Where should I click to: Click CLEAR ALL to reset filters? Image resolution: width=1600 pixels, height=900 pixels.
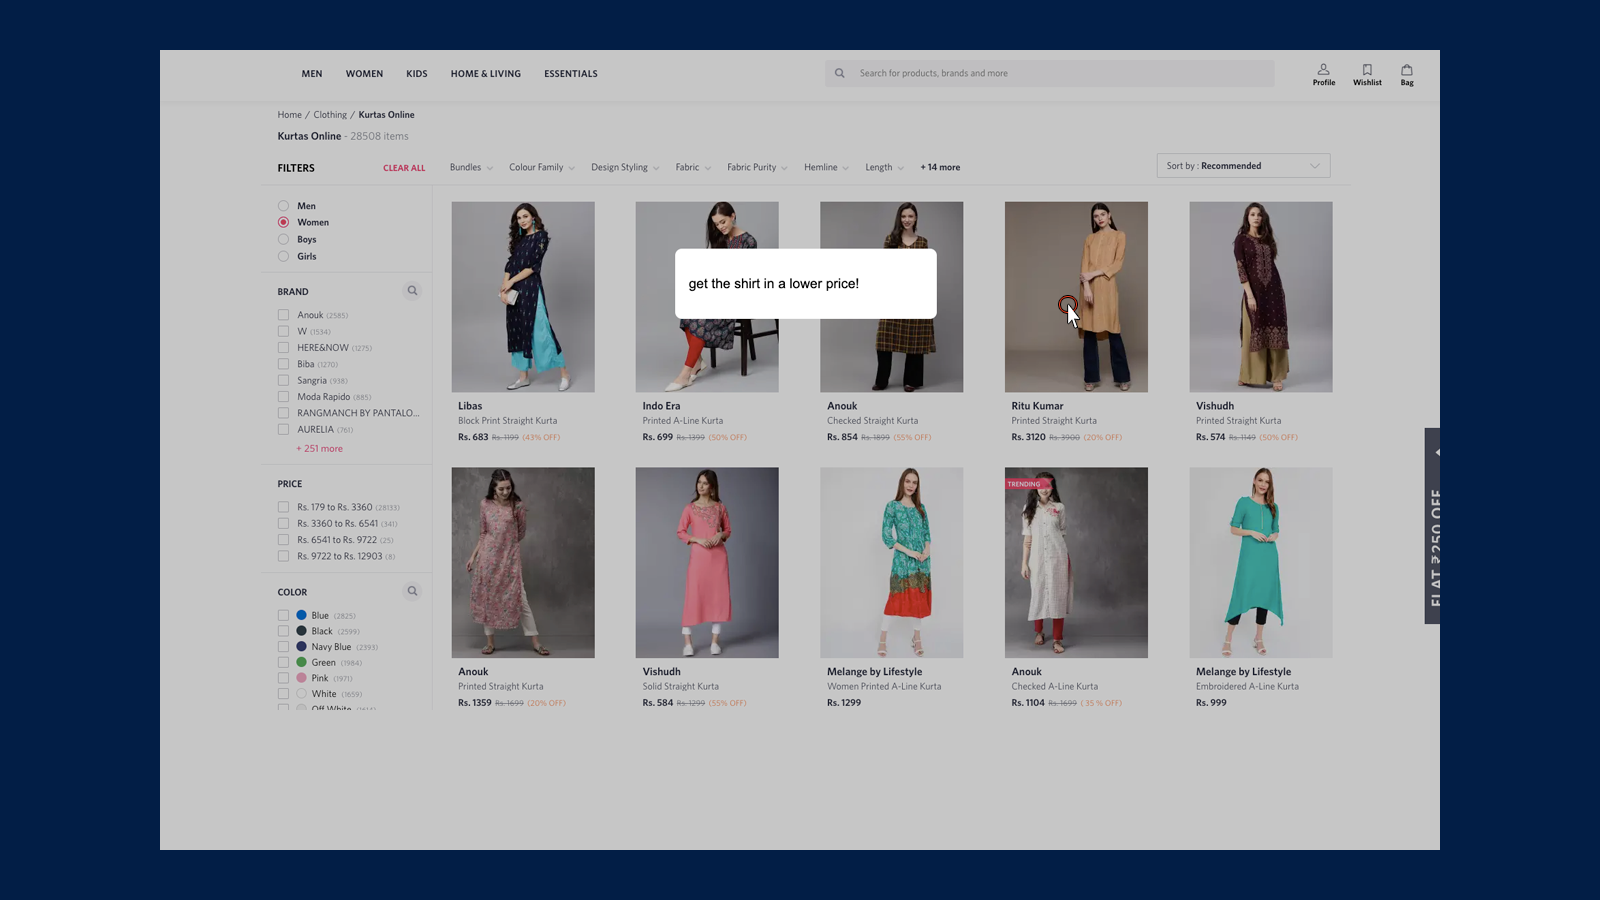pyautogui.click(x=404, y=167)
